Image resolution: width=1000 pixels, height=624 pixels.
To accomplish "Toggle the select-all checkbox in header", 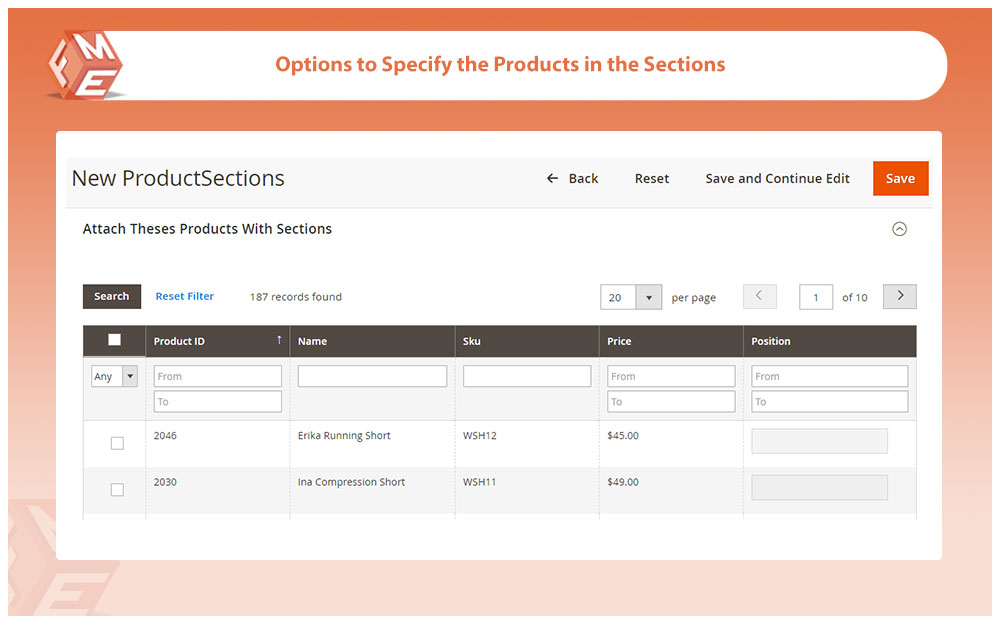I will (x=114, y=340).
